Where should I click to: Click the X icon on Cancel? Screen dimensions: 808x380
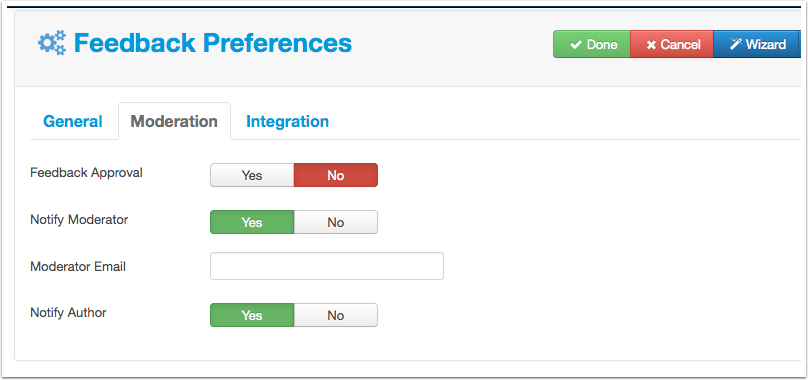tap(651, 45)
